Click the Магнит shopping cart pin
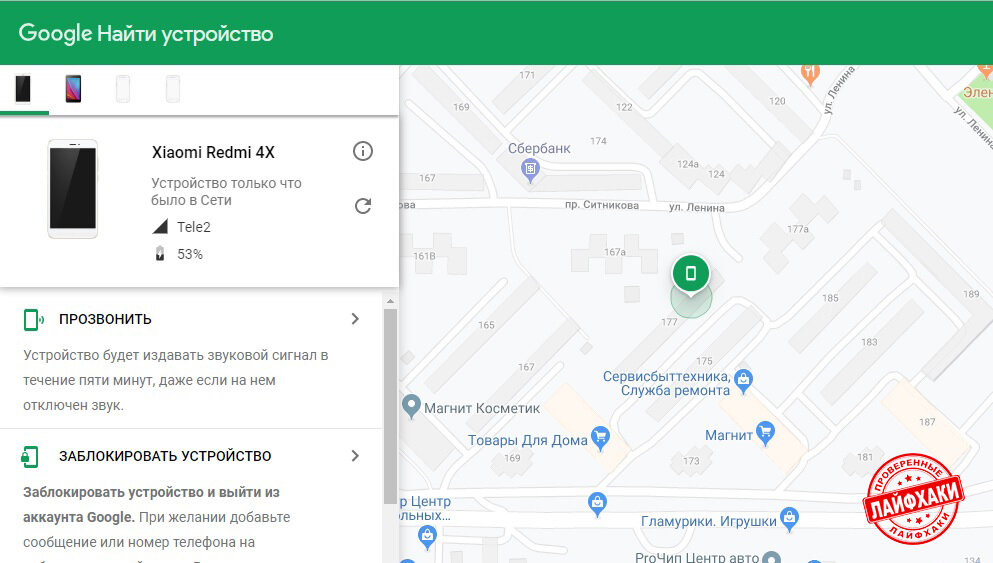 coord(766,433)
